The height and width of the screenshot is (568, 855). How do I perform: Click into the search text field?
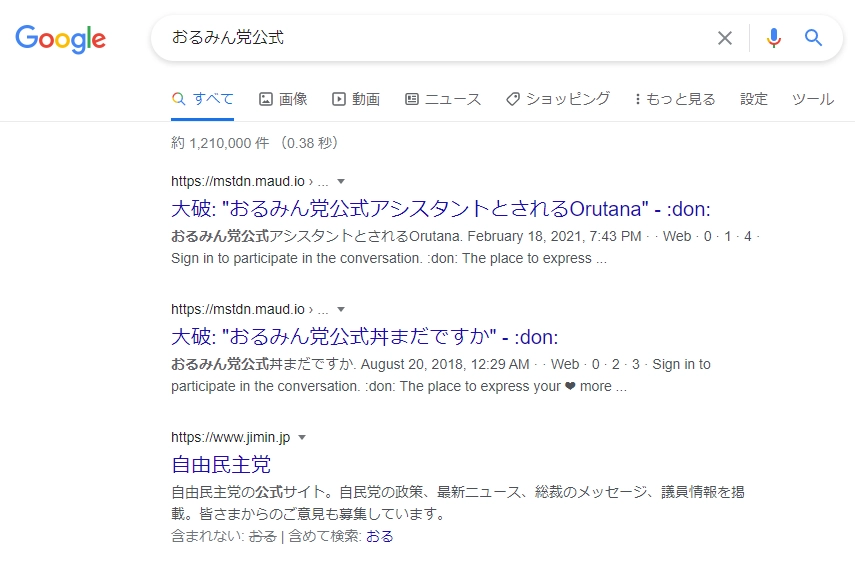pos(430,38)
